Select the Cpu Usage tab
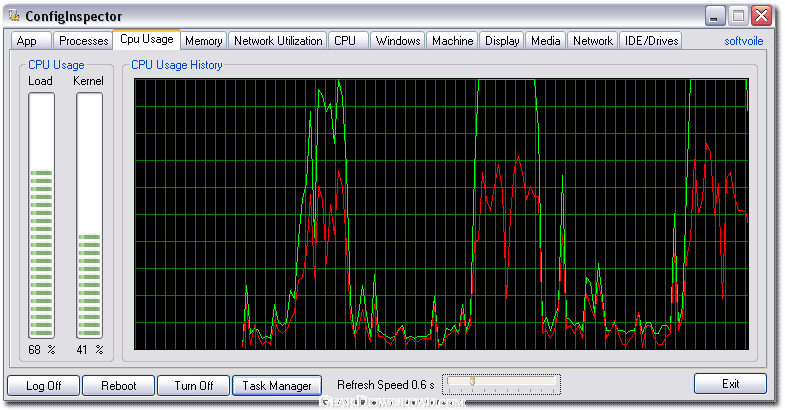Image resolution: width=785 pixels, height=410 pixels. pos(146,40)
